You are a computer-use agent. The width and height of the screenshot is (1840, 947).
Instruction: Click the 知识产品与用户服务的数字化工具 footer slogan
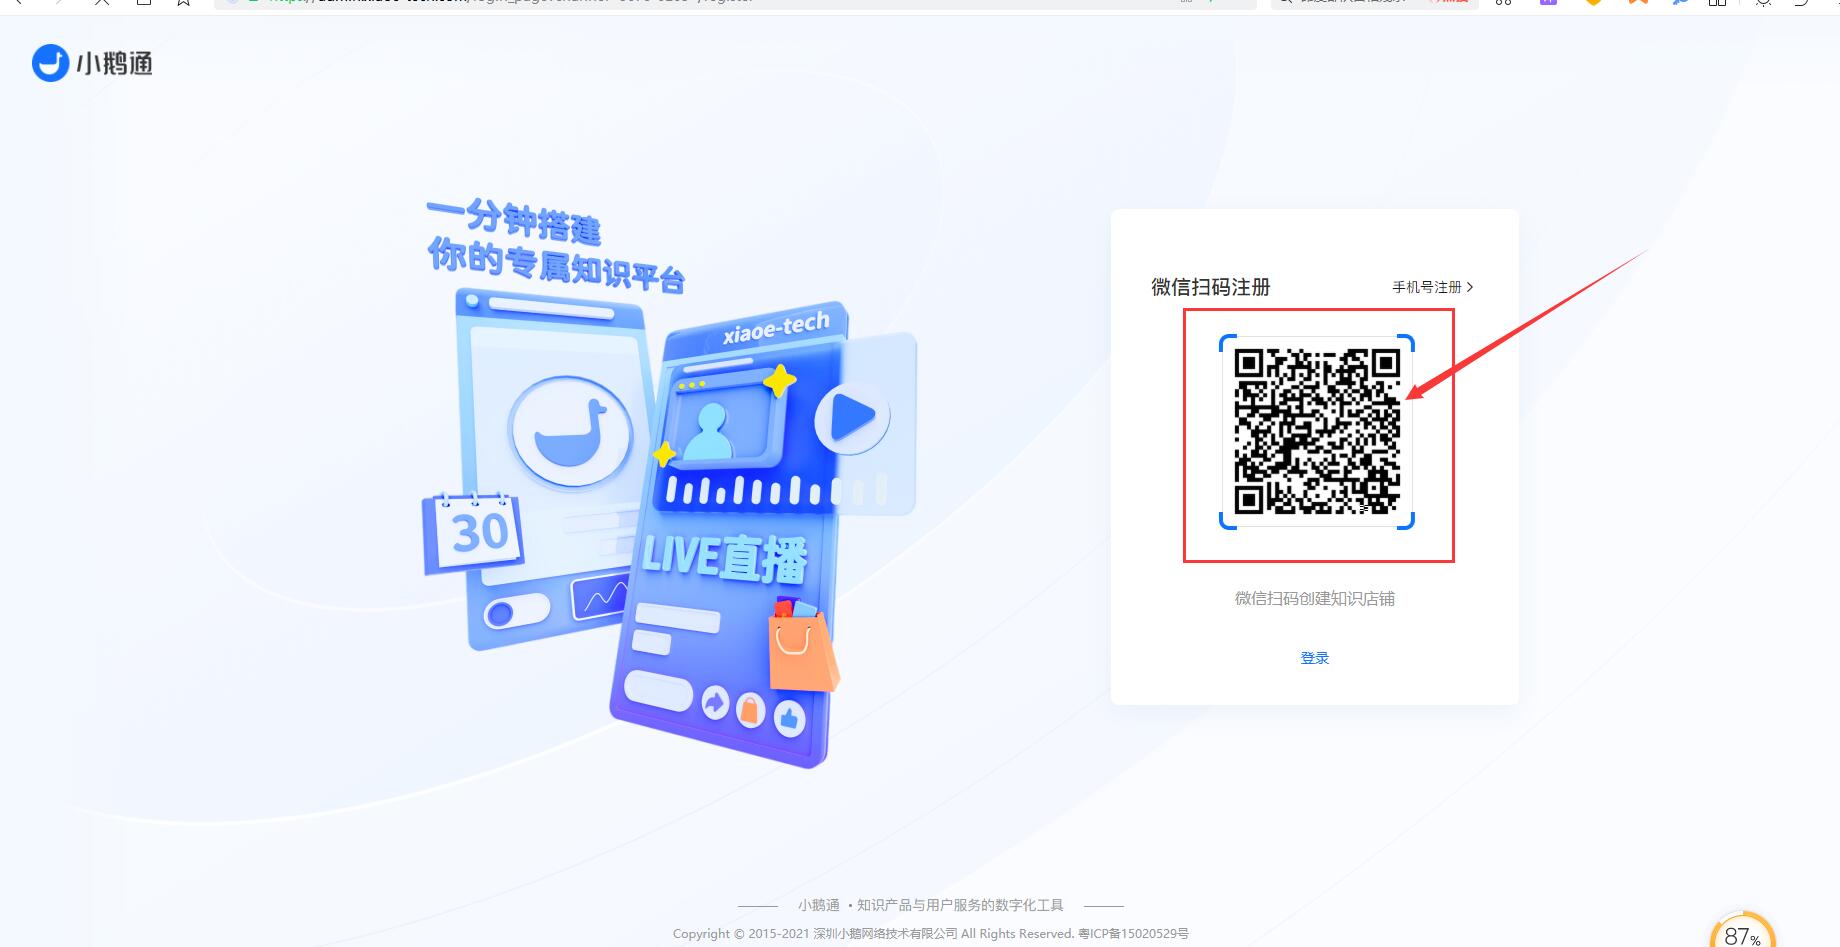pos(960,905)
